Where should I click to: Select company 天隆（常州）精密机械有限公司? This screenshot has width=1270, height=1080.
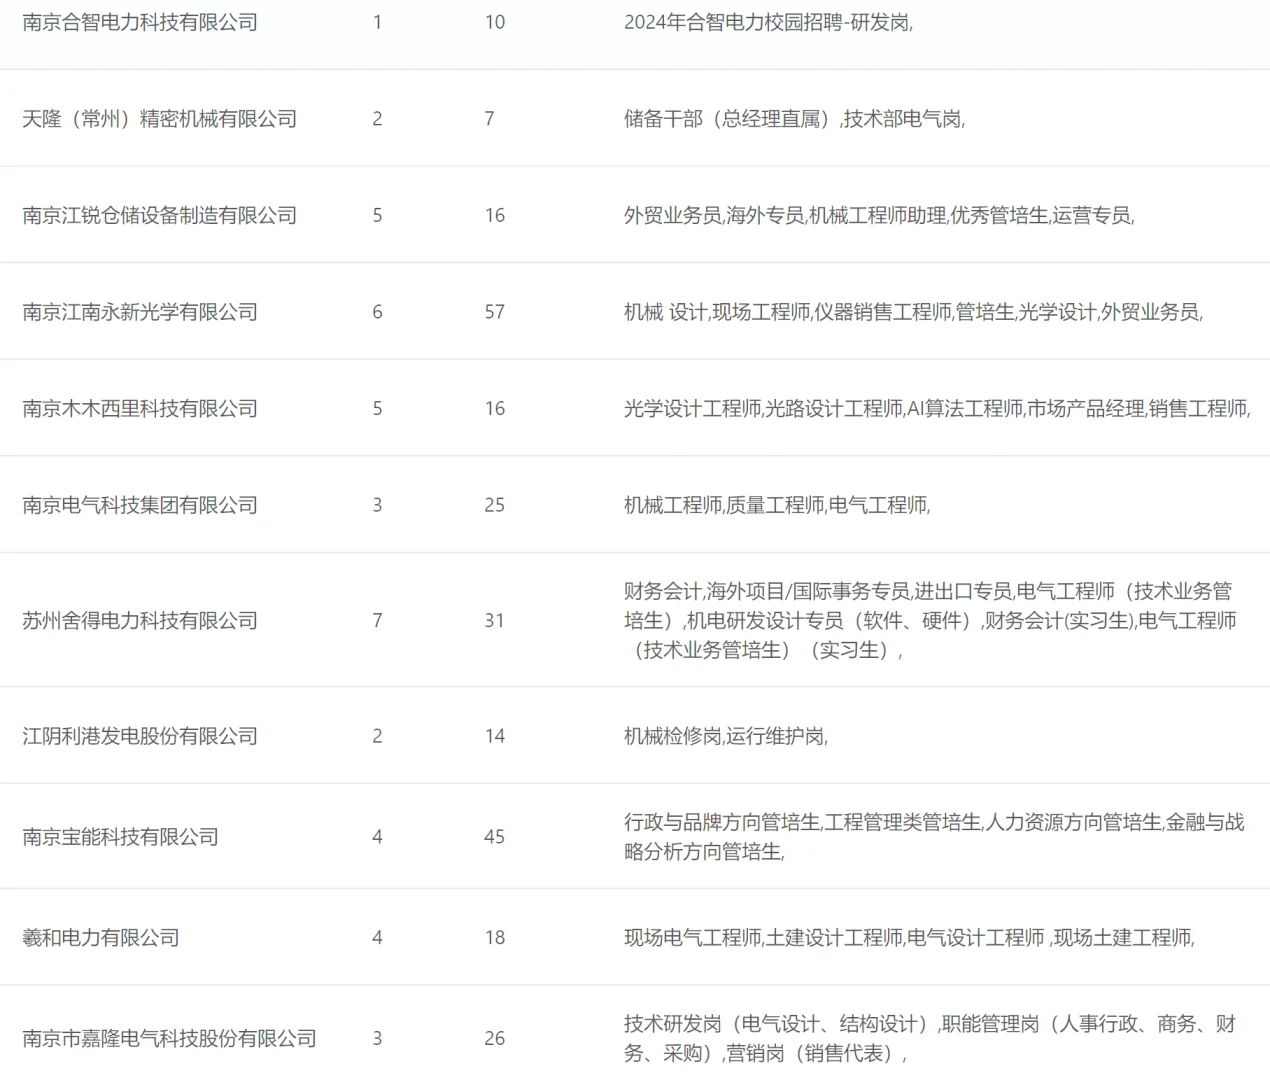[160, 119]
